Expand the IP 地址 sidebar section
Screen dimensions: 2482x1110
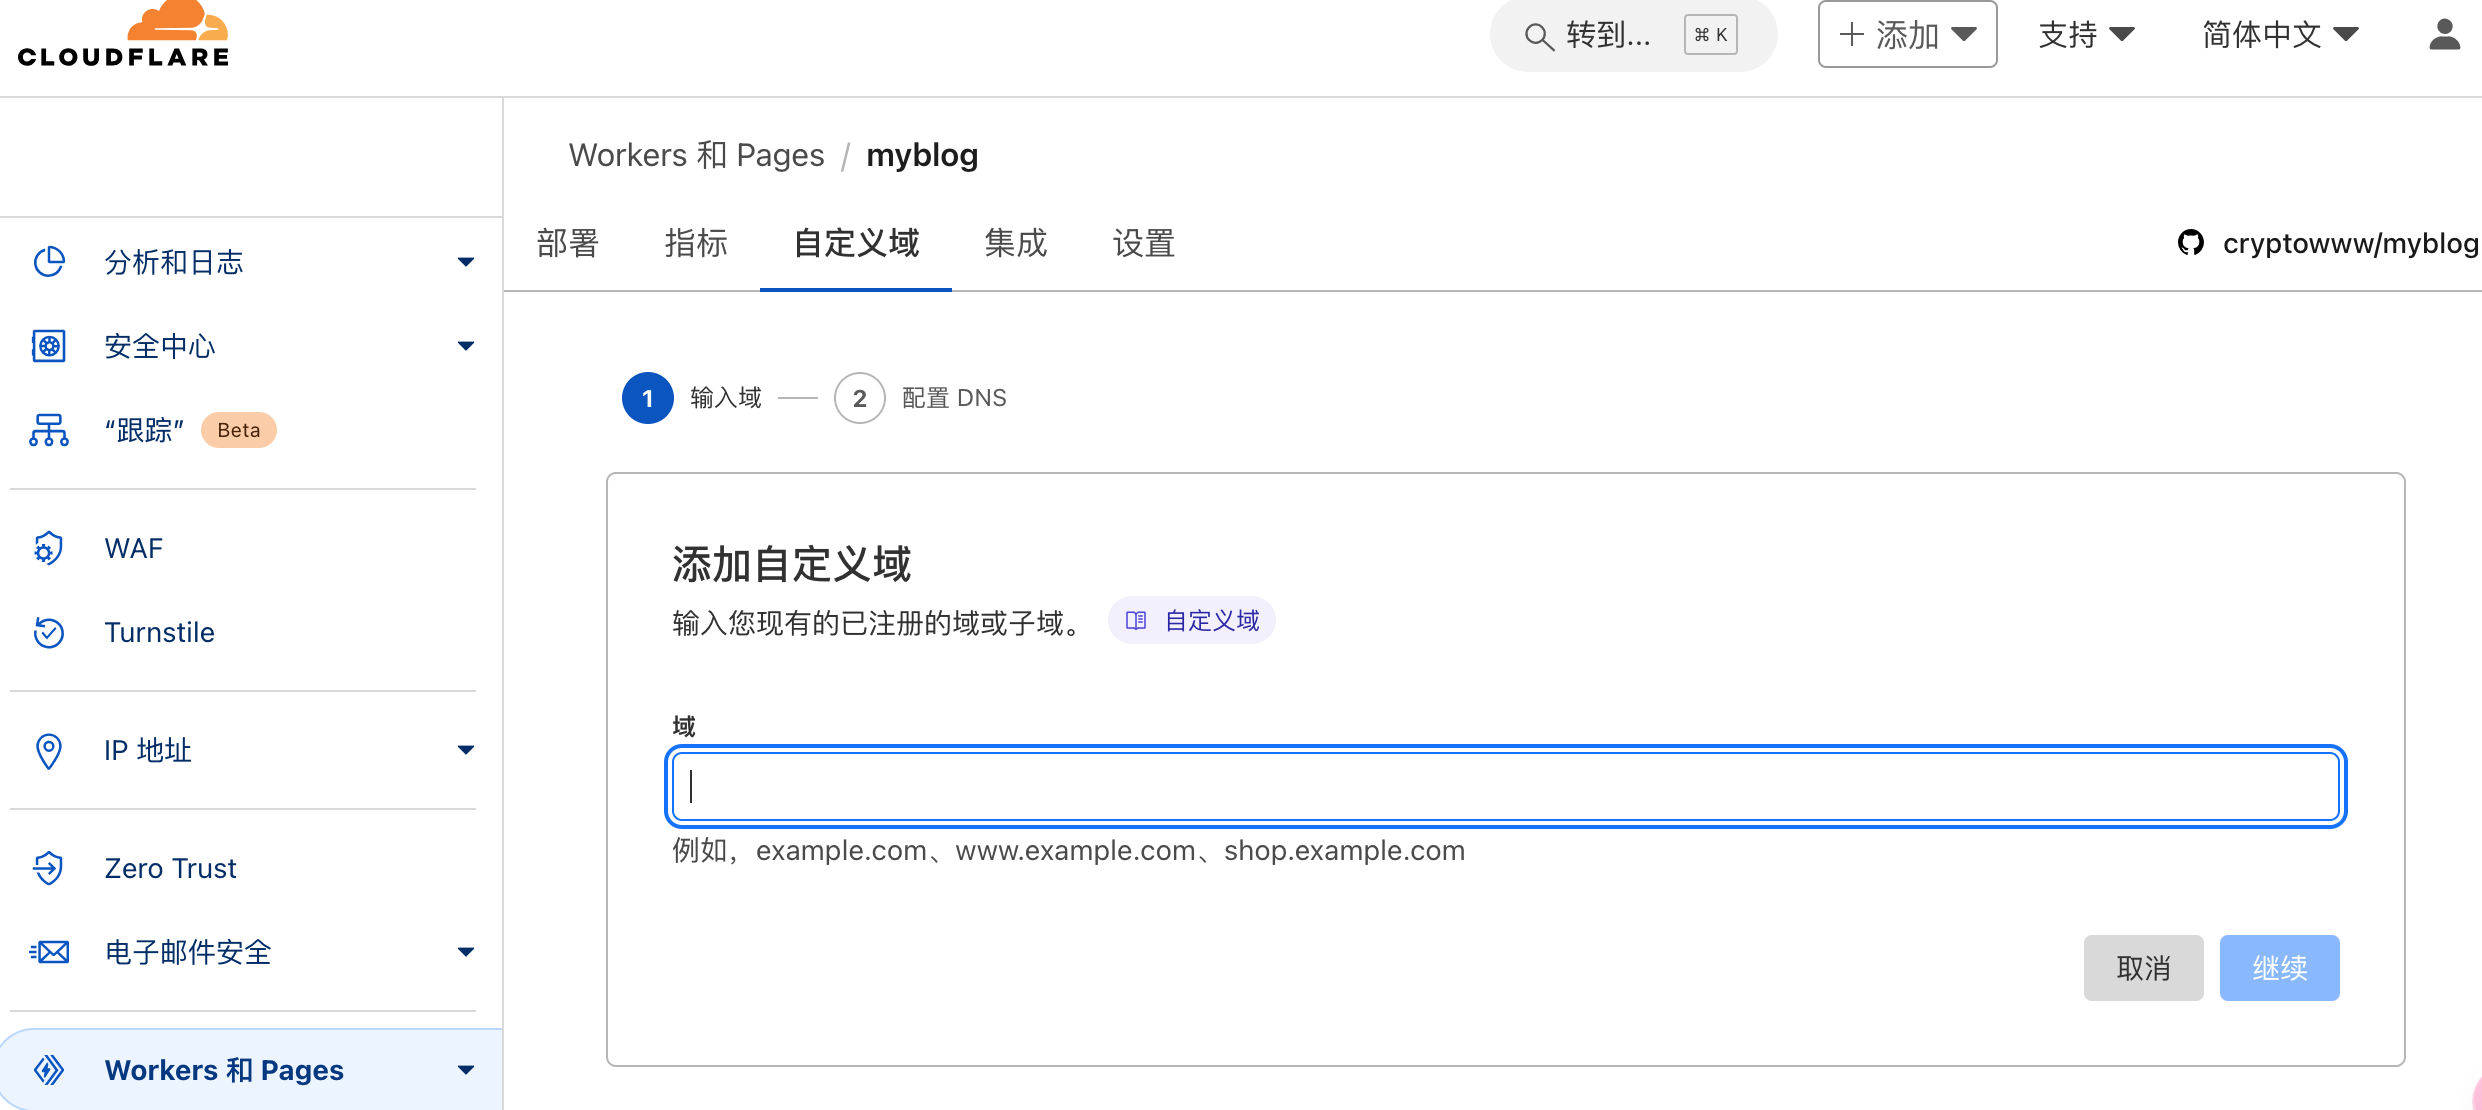tap(465, 750)
